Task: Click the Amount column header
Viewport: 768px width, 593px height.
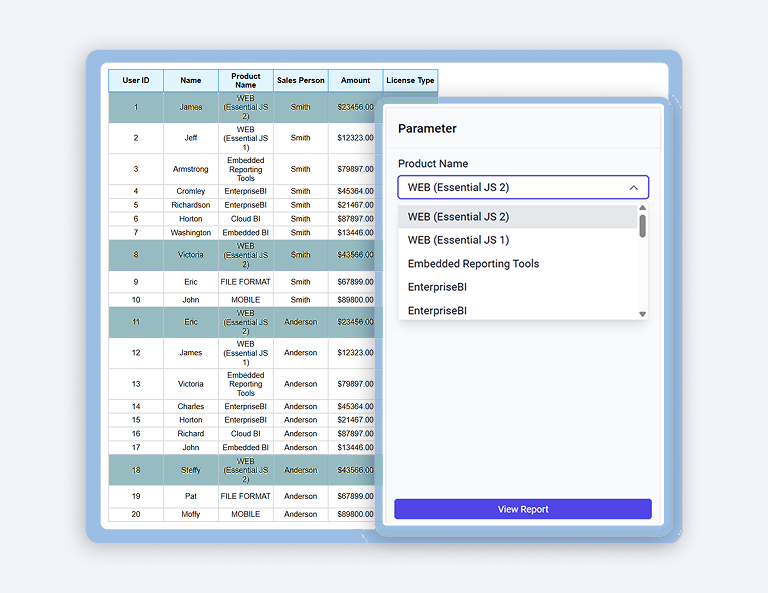Action: pos(356,80)
